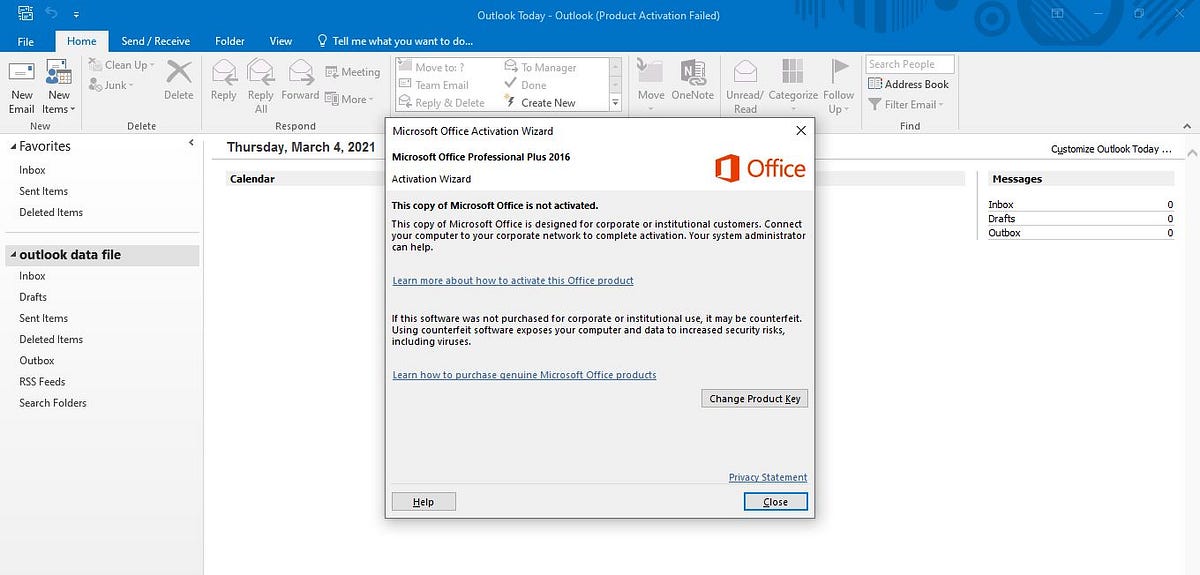
Task: Open the Junk dropdown
Action: coord(110,85)
